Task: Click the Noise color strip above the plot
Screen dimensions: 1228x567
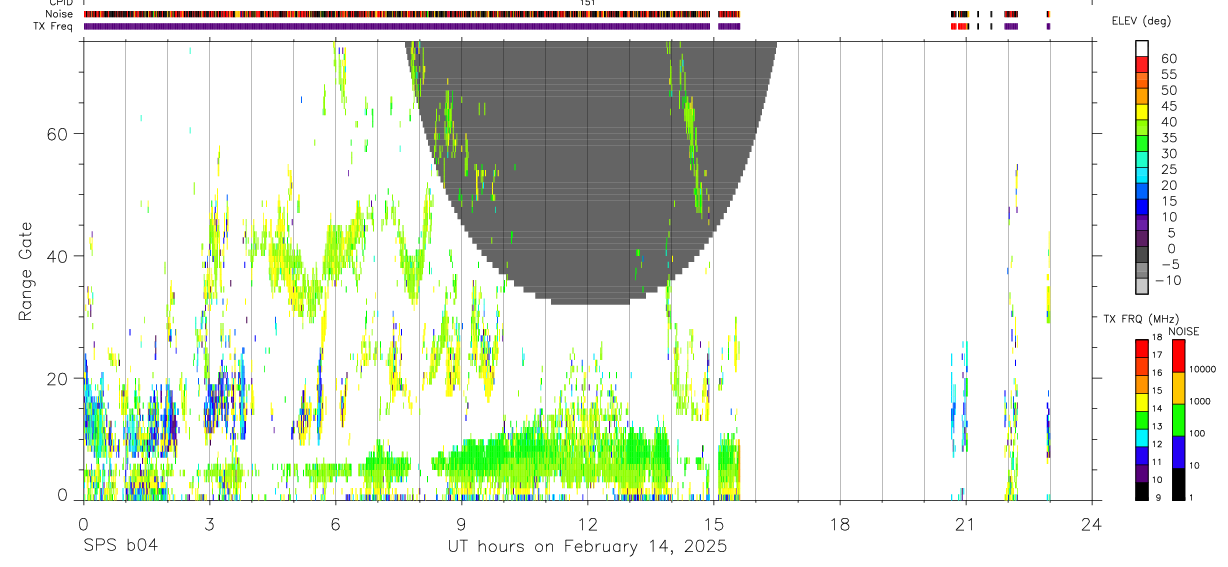Action: (x=396, y=14)
